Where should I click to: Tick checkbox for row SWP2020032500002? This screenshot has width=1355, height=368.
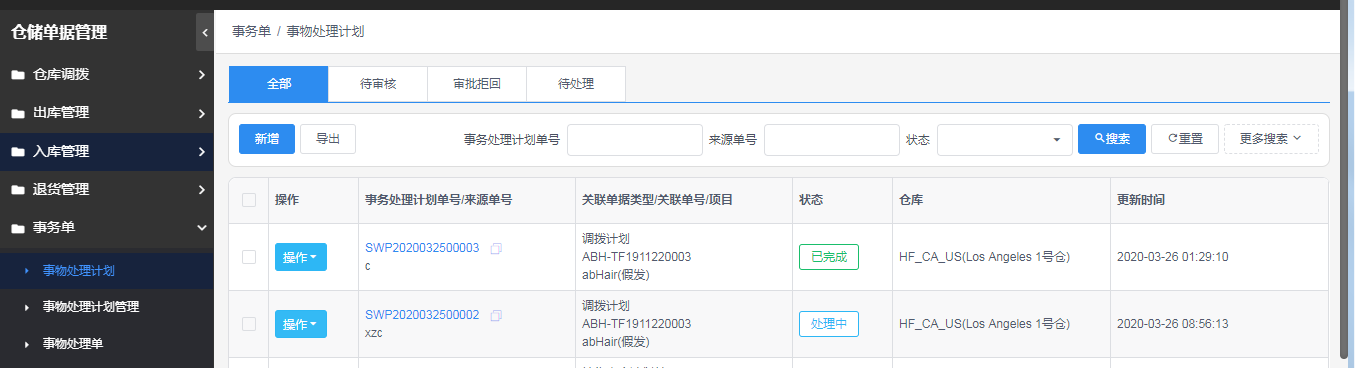point(249,324)
